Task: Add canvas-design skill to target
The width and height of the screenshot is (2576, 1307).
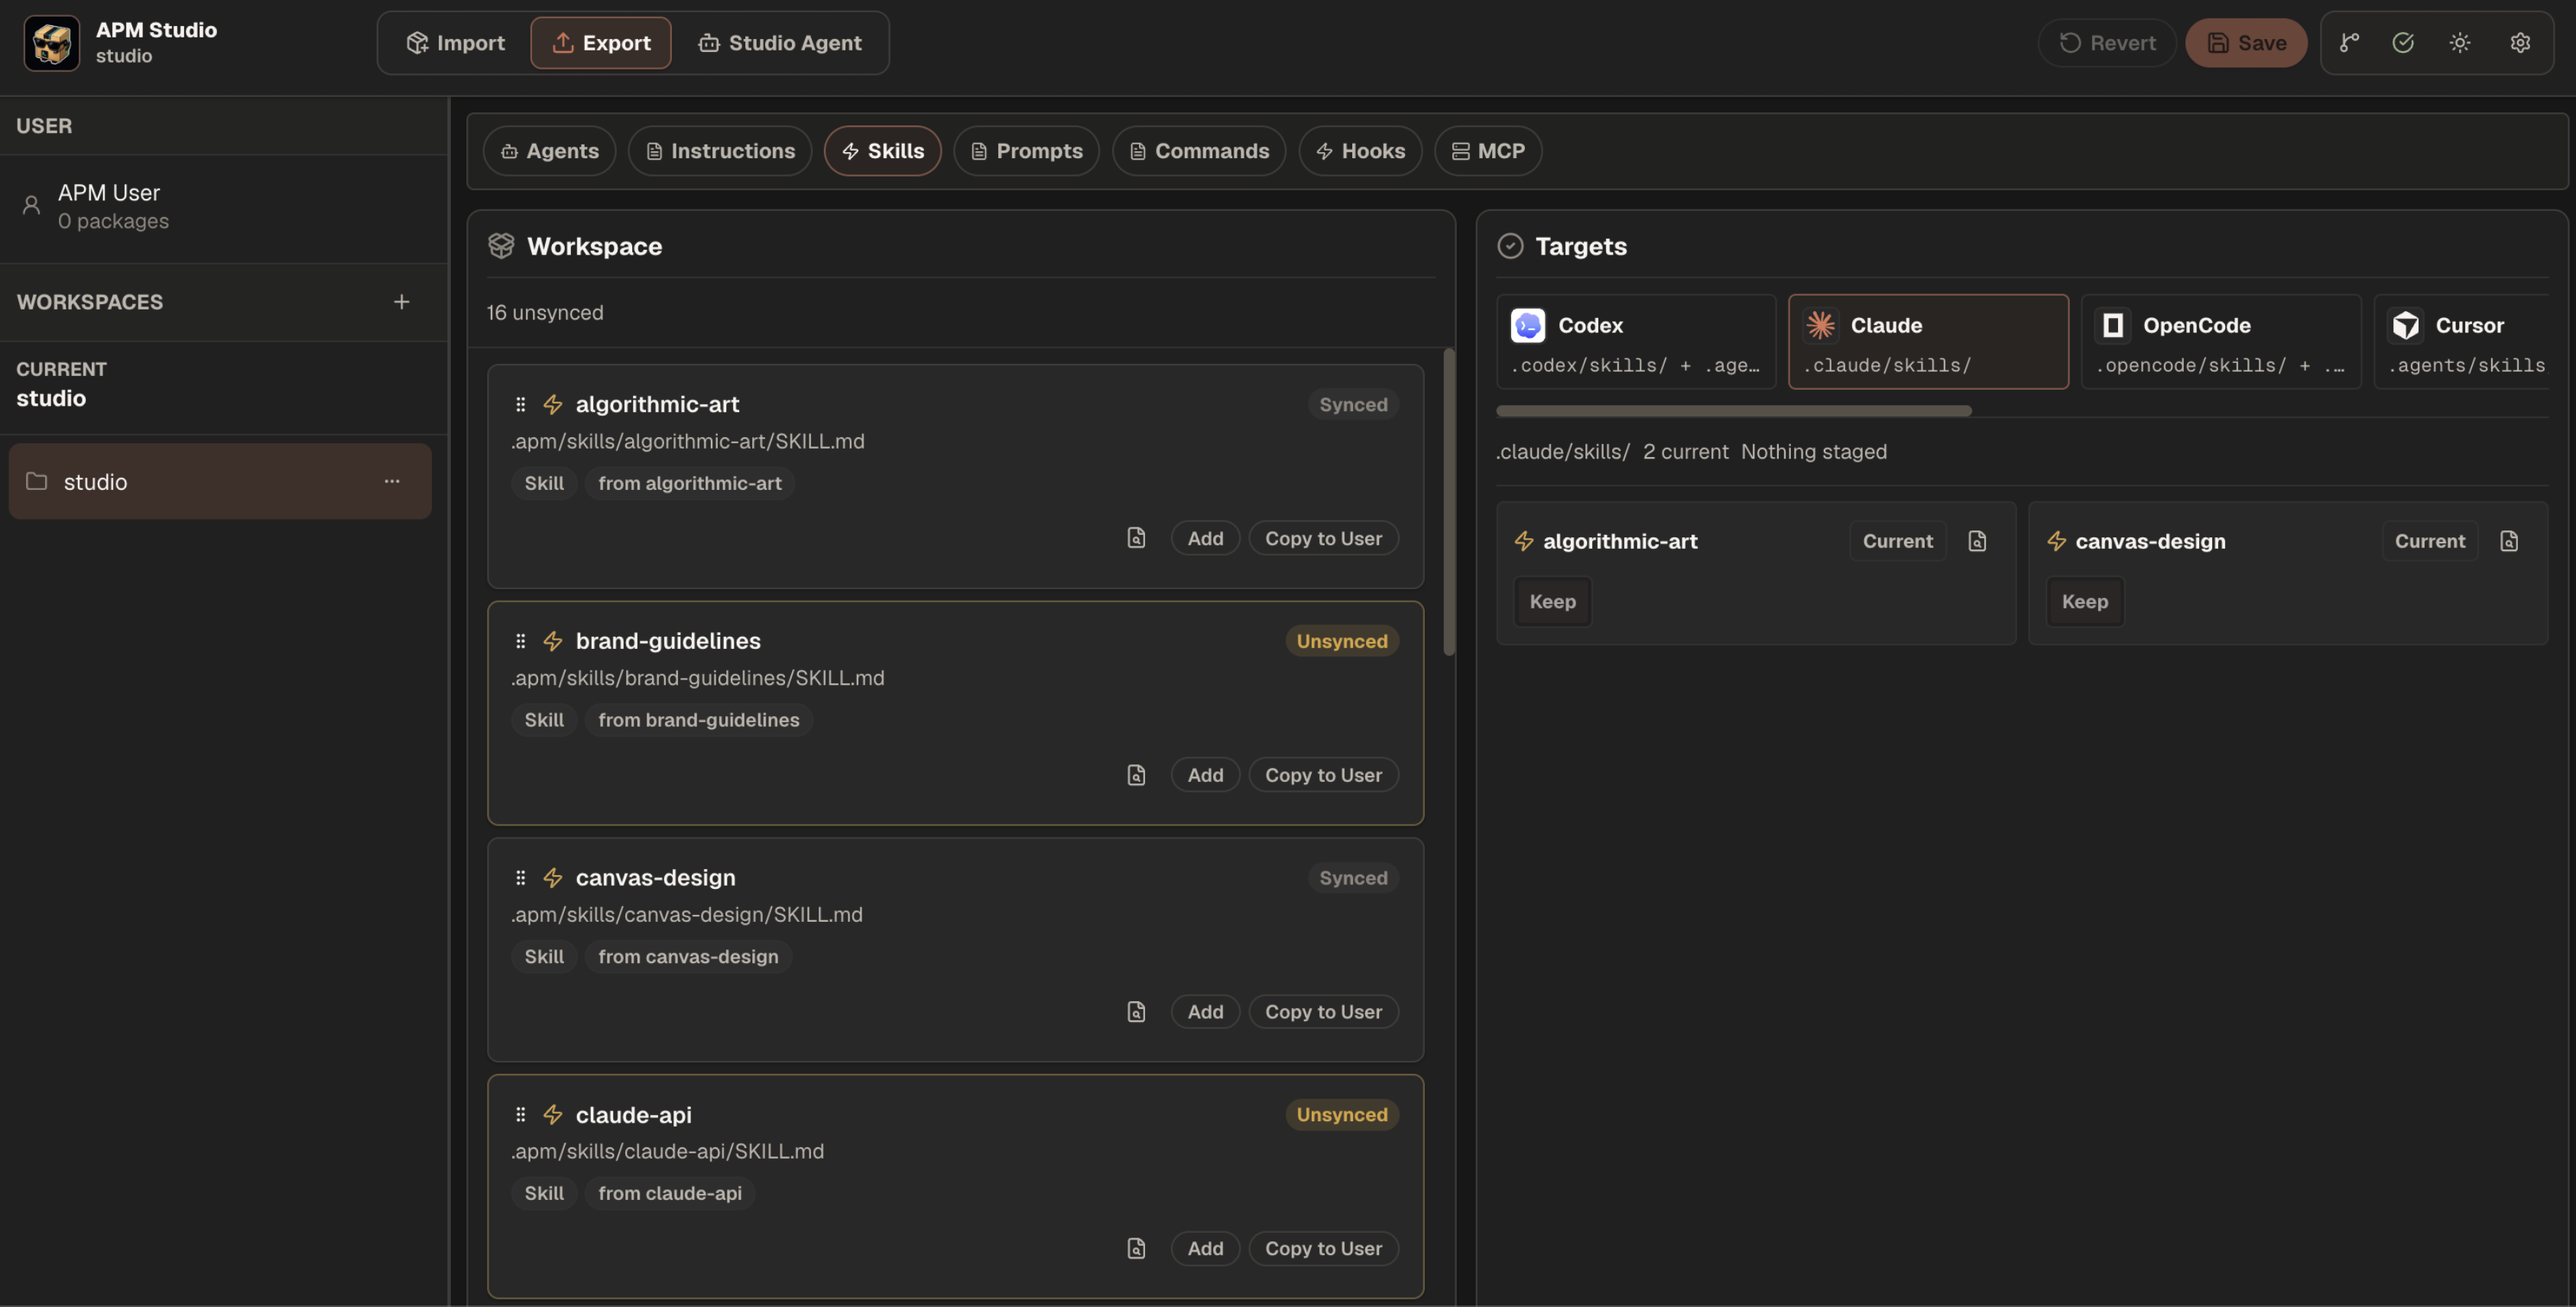Action: pos(1205,1012)
